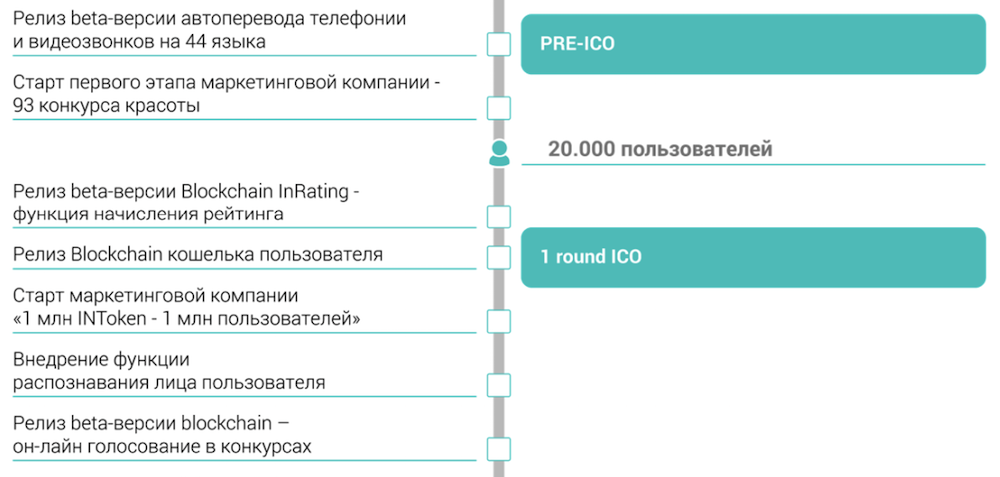This screenshot has width=1000, height=477.
Task: Select the face recognition implementation text
Action: (x=169, y=371)
